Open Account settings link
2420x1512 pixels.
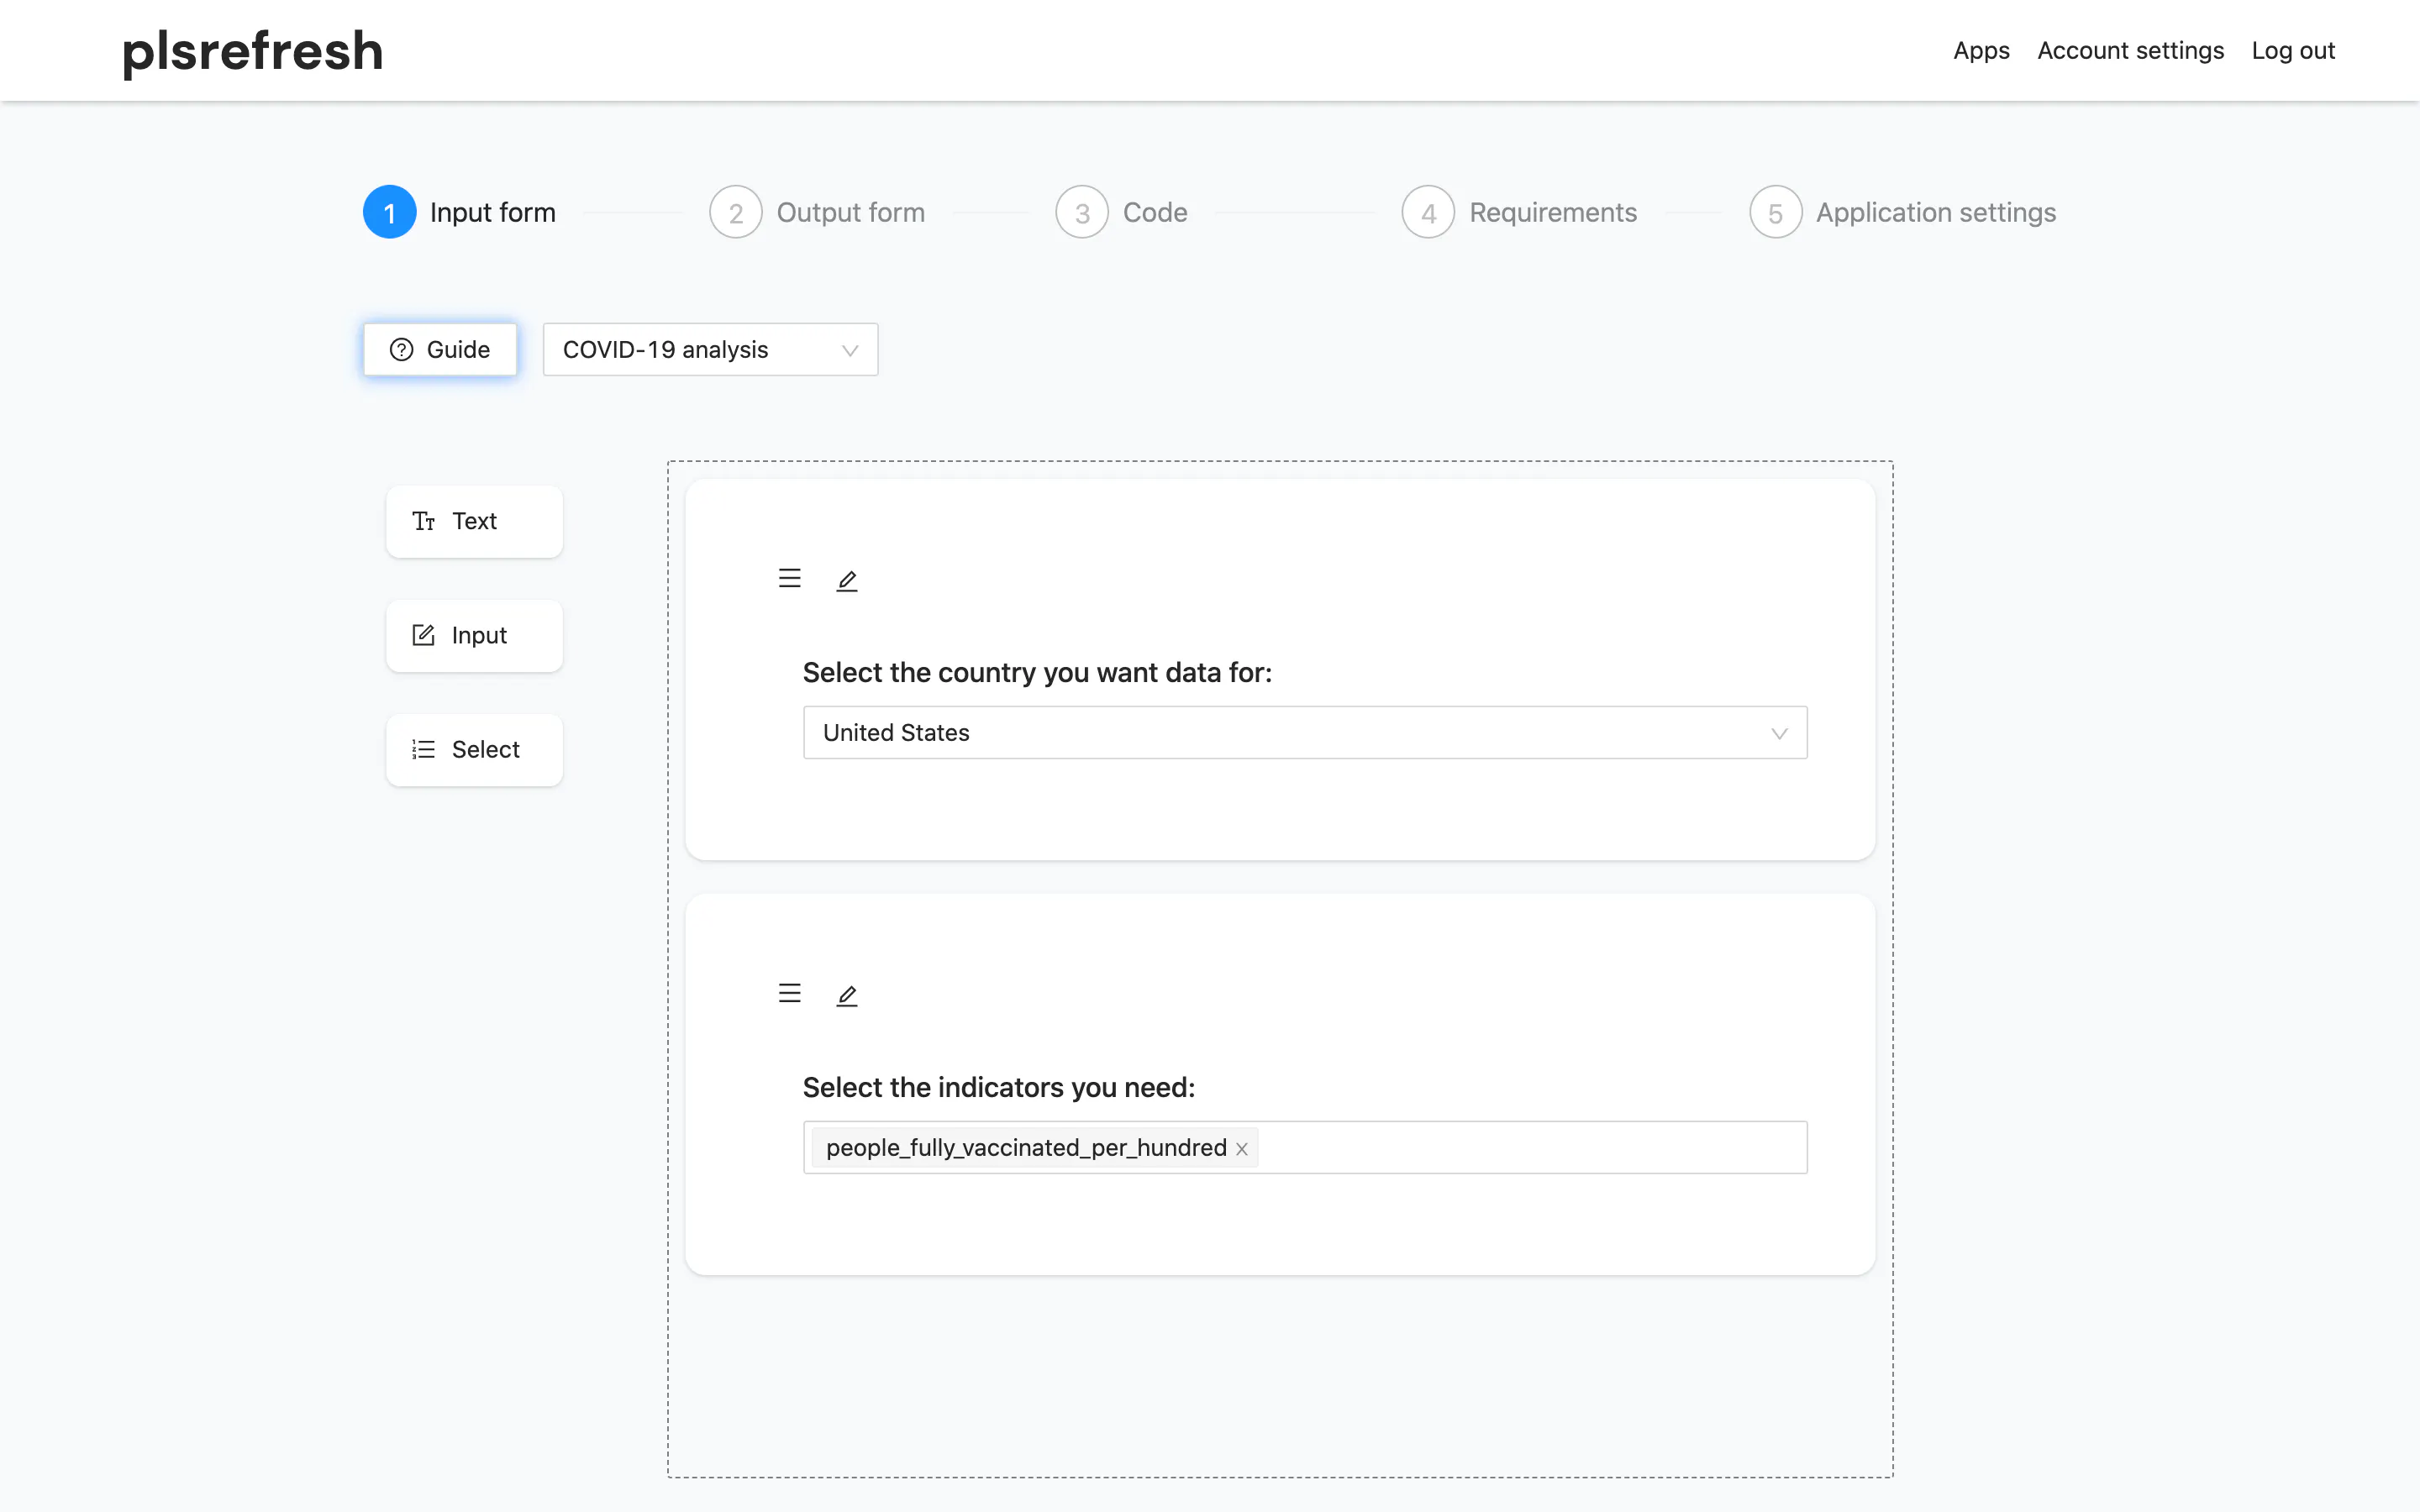[2130, 50]
